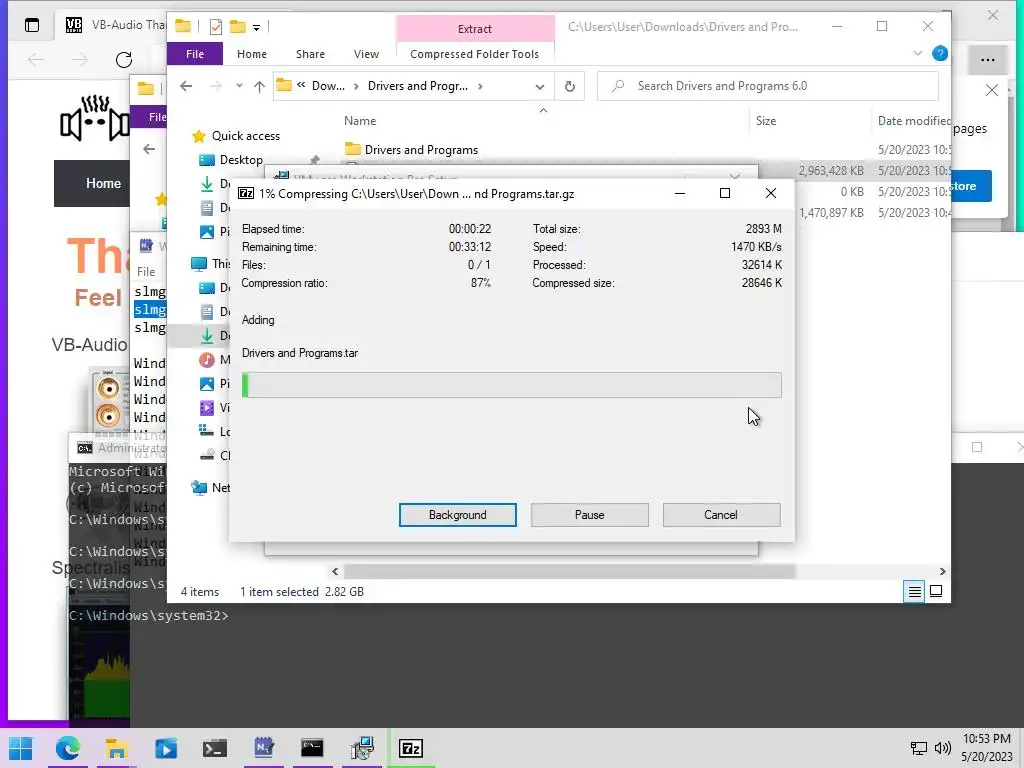This screenshot has width=1024, height=768.
Task: Sort files by Name column
Action: pos(360,121)
